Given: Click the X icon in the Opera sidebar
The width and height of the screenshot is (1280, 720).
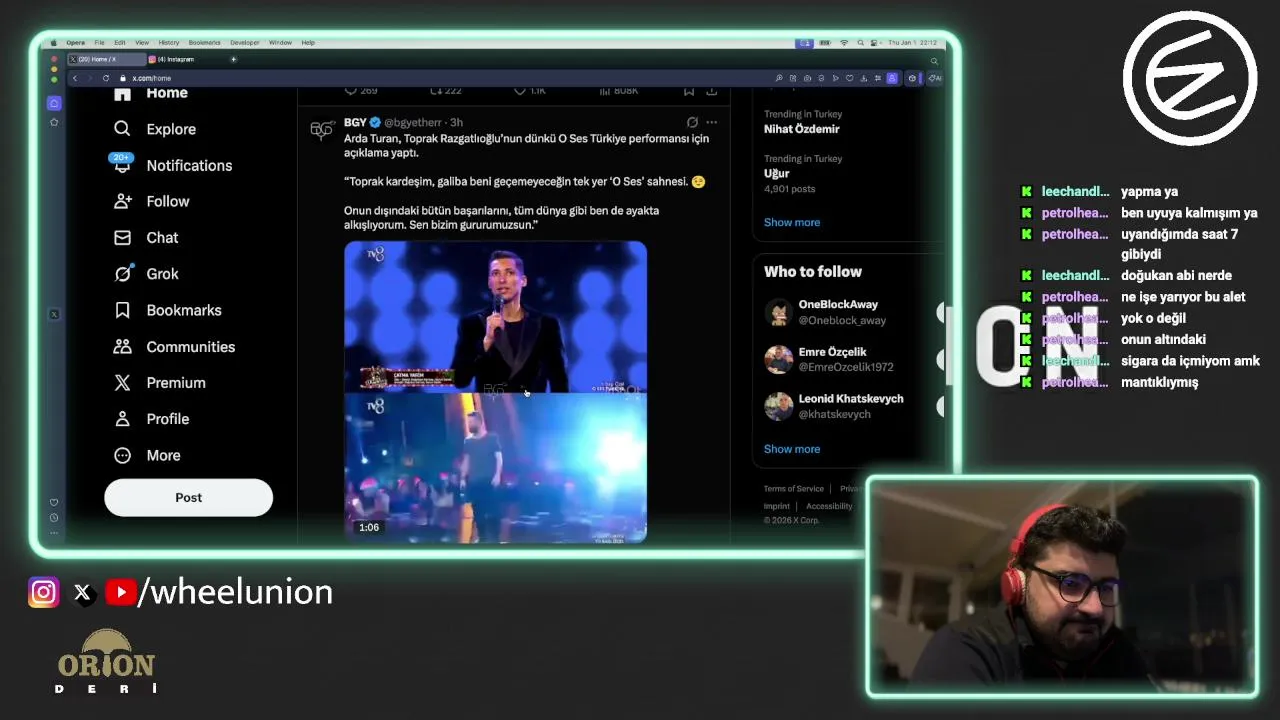Looking at the screenshot, I should point(54,314).
